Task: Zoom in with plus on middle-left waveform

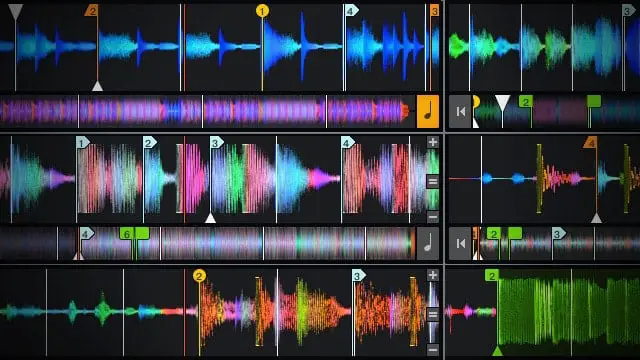Action: 433,142
